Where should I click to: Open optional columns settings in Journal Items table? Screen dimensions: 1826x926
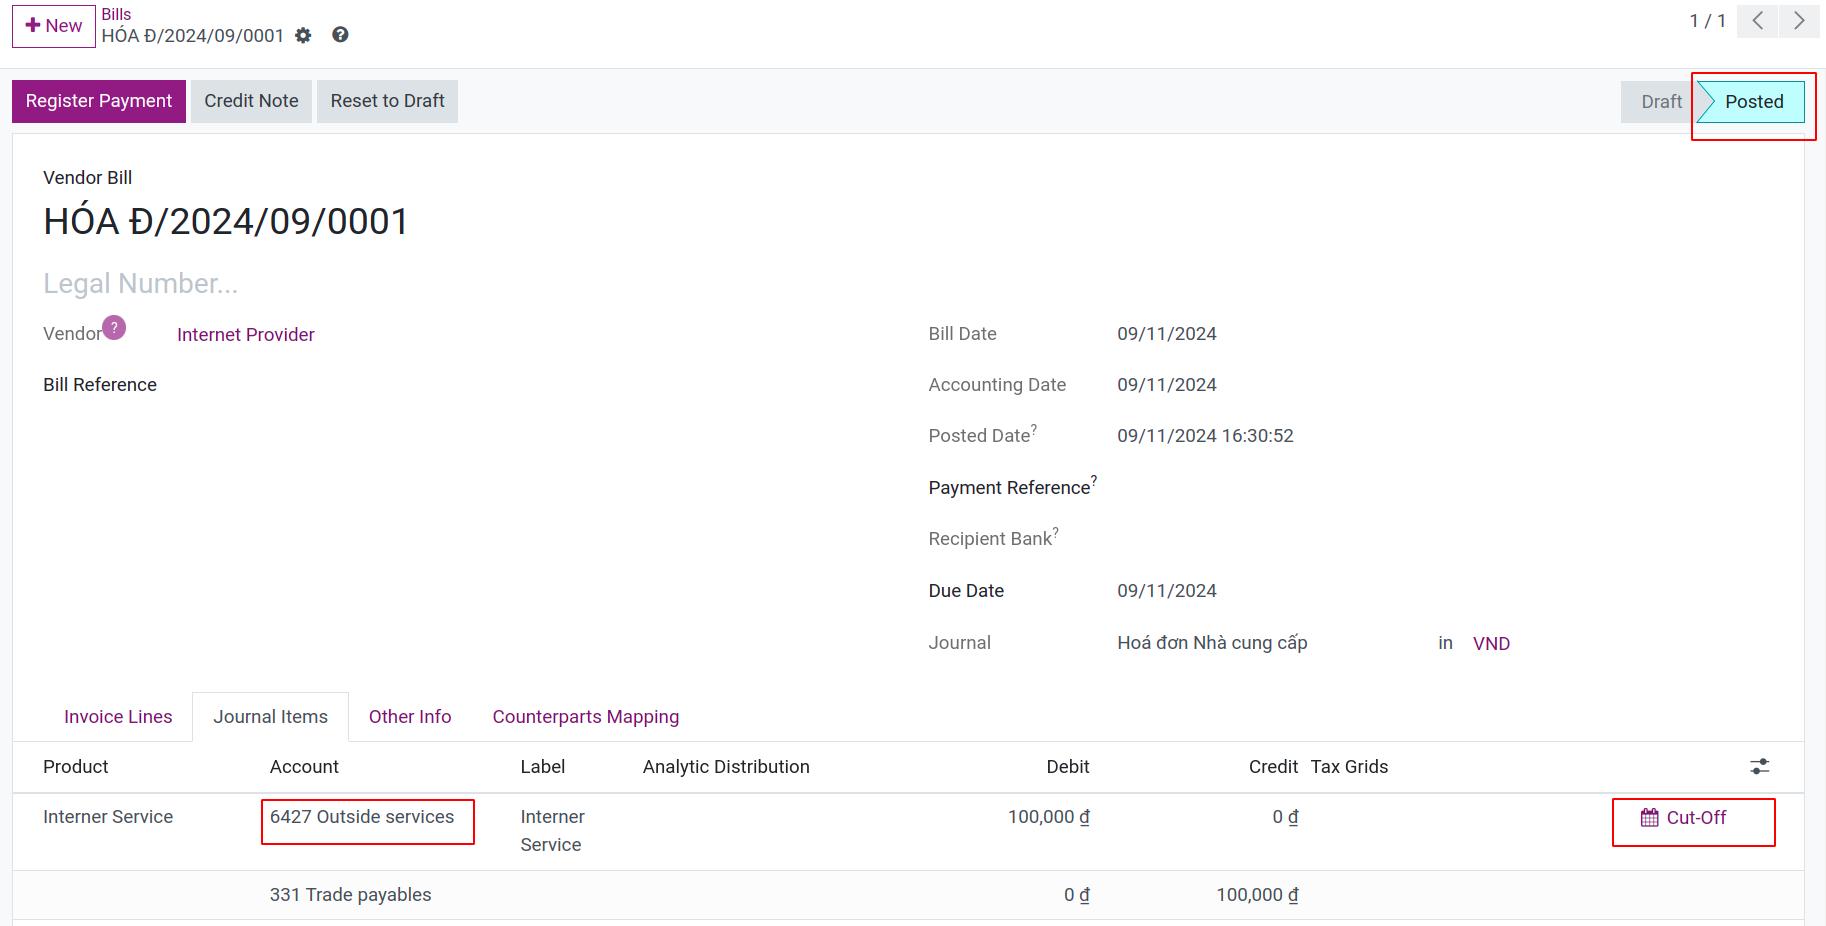(x=1760, y=767)
